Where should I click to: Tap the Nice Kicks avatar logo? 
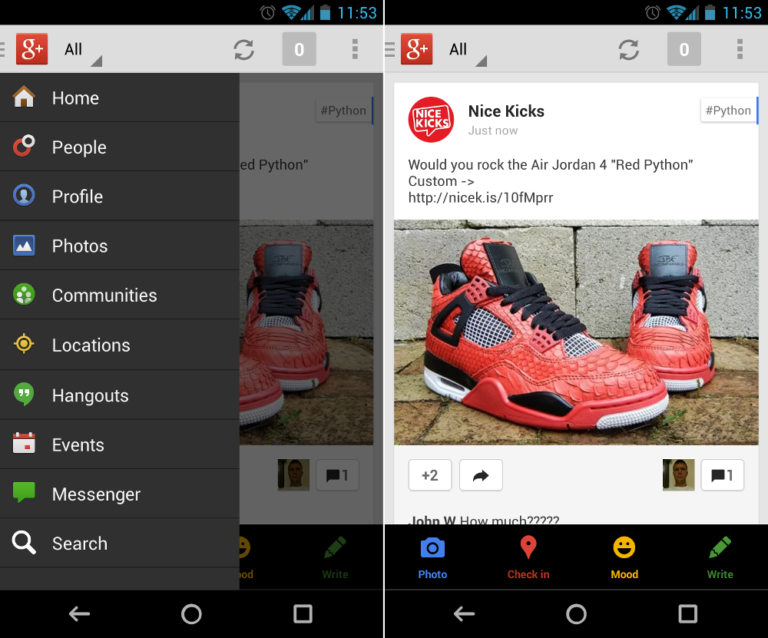[x=431, y=119]
